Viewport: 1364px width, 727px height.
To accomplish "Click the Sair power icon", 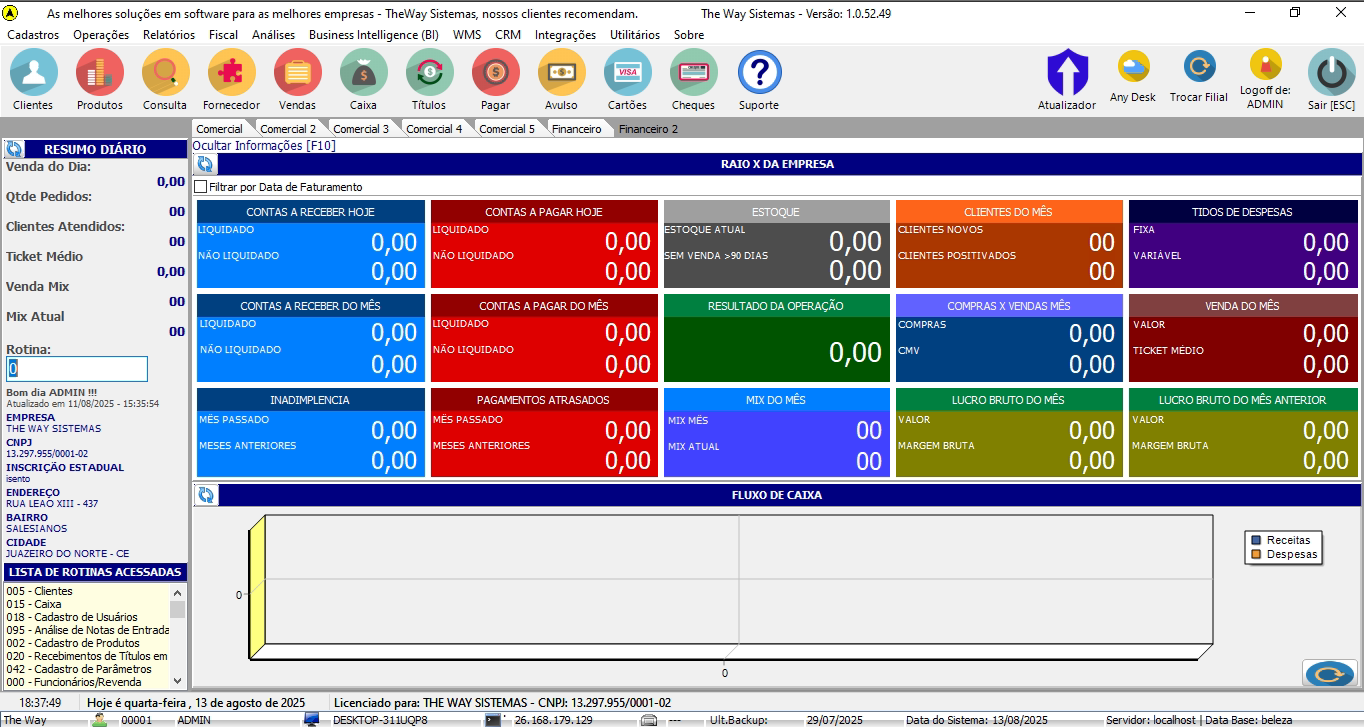I will coord(1331,74).
